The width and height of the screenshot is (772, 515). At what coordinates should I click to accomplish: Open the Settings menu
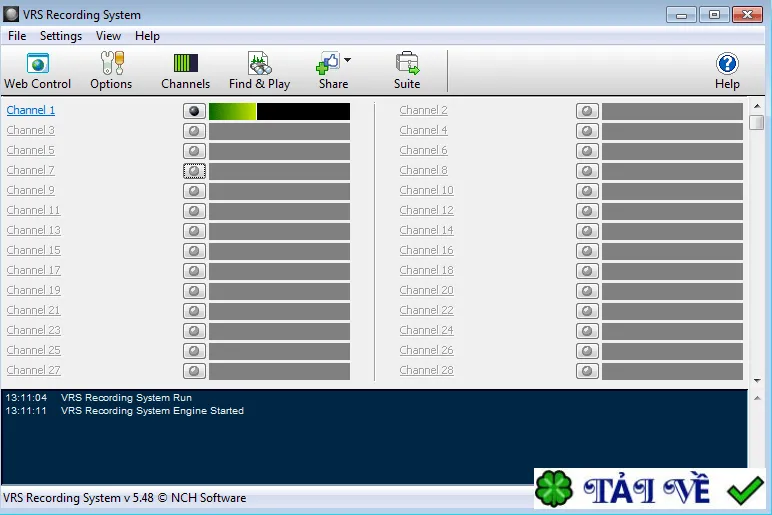click(x=61, y=36)
